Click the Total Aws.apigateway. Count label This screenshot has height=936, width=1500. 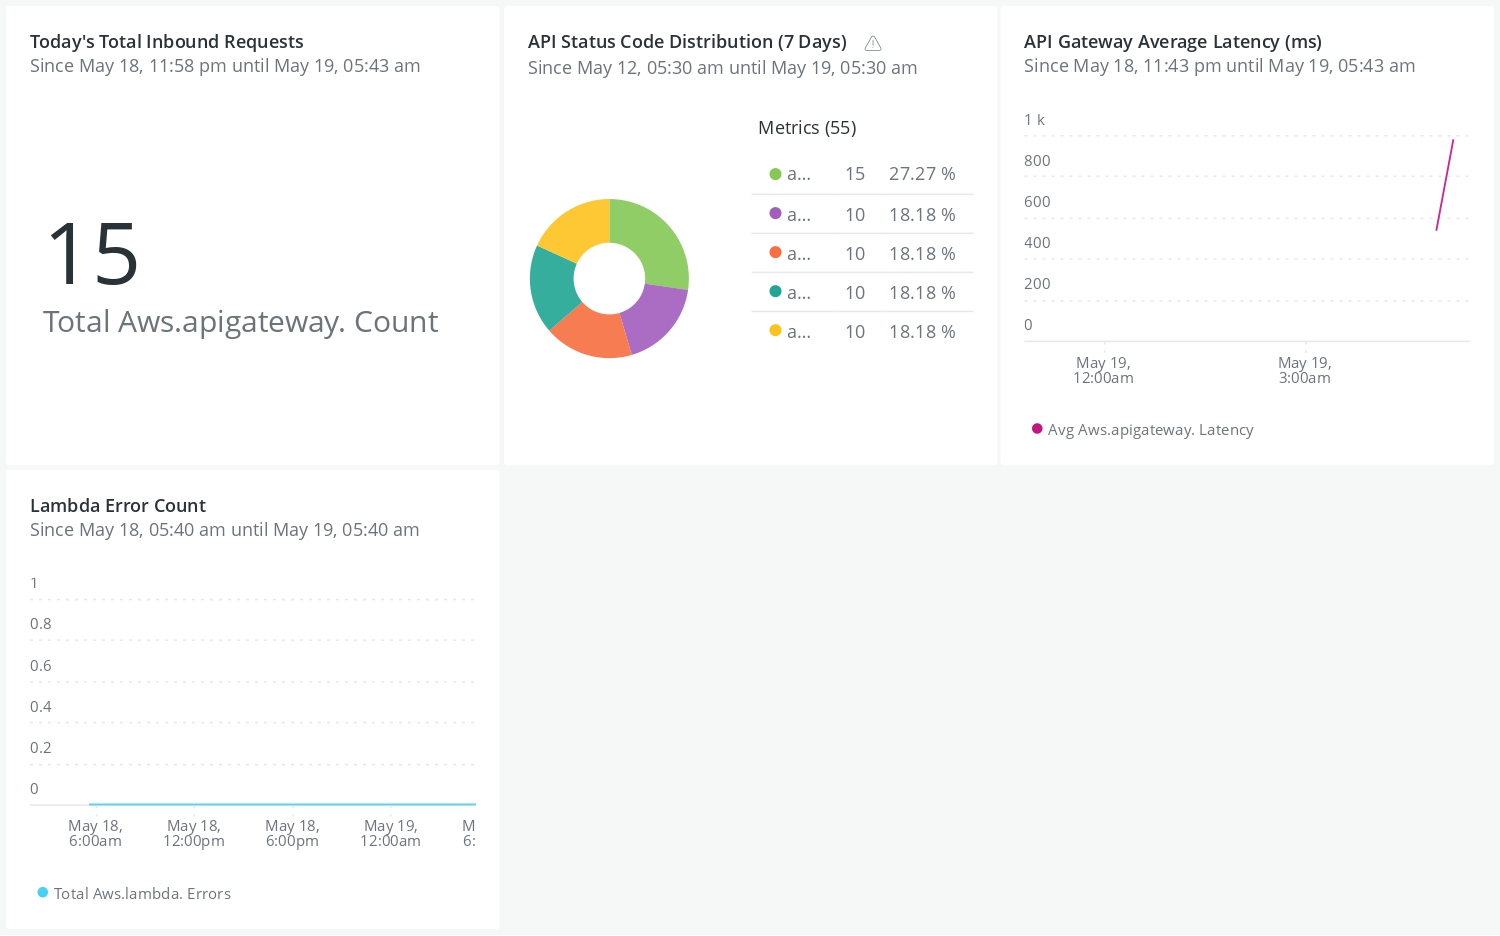[x=241, y=322]
